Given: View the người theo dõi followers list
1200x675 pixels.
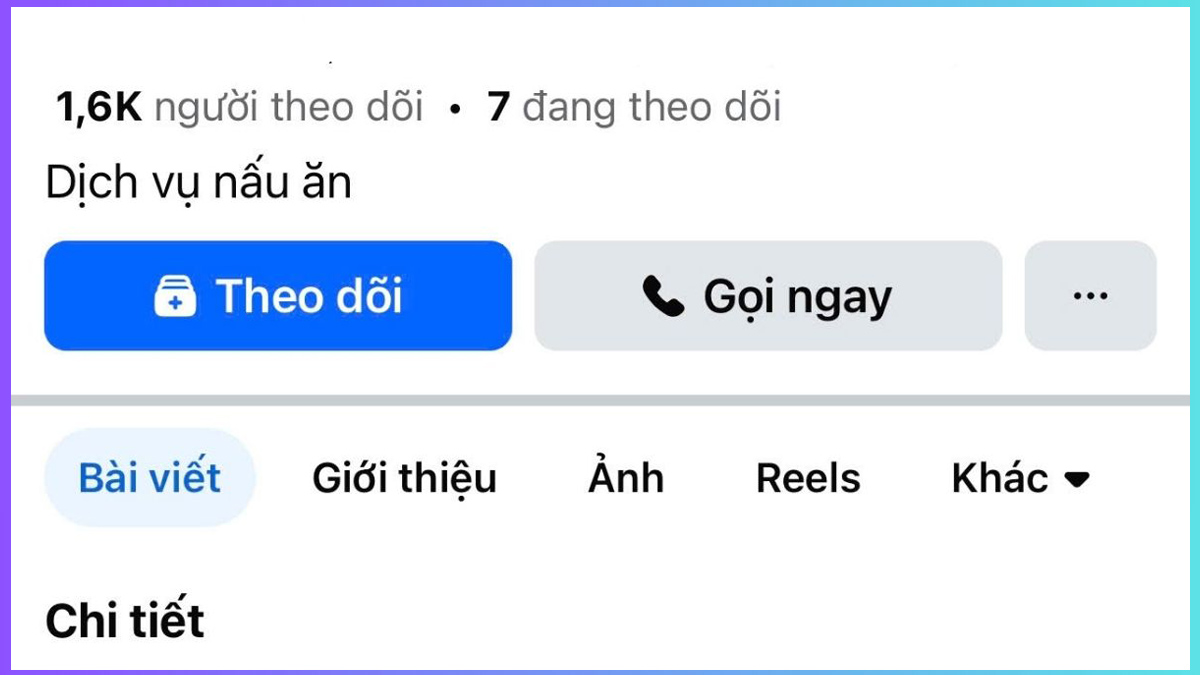Looking at the screenshot, I should click(x=289, y=107).
